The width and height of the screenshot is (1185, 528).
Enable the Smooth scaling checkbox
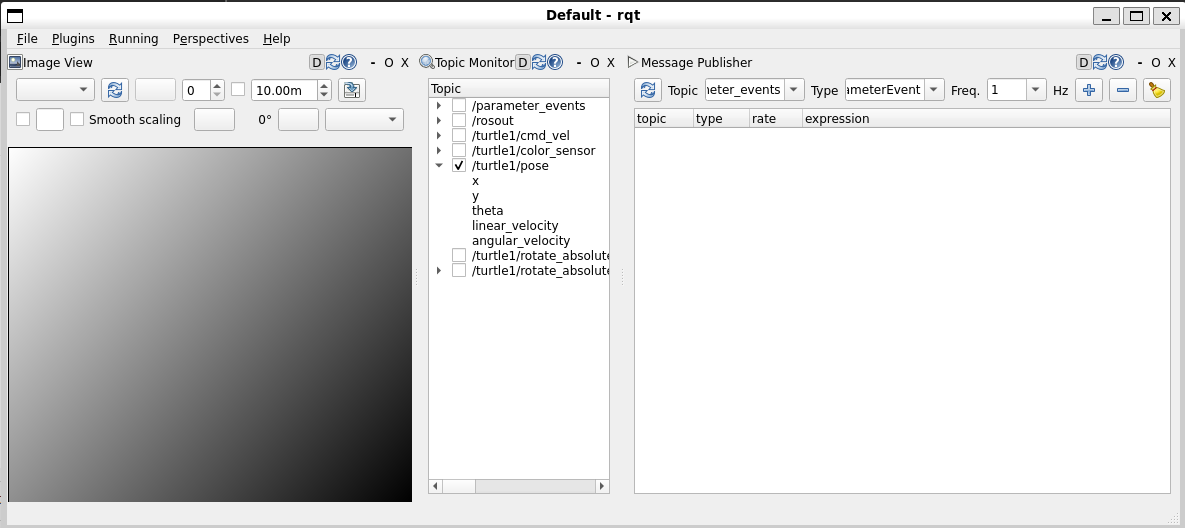point(77,119)
